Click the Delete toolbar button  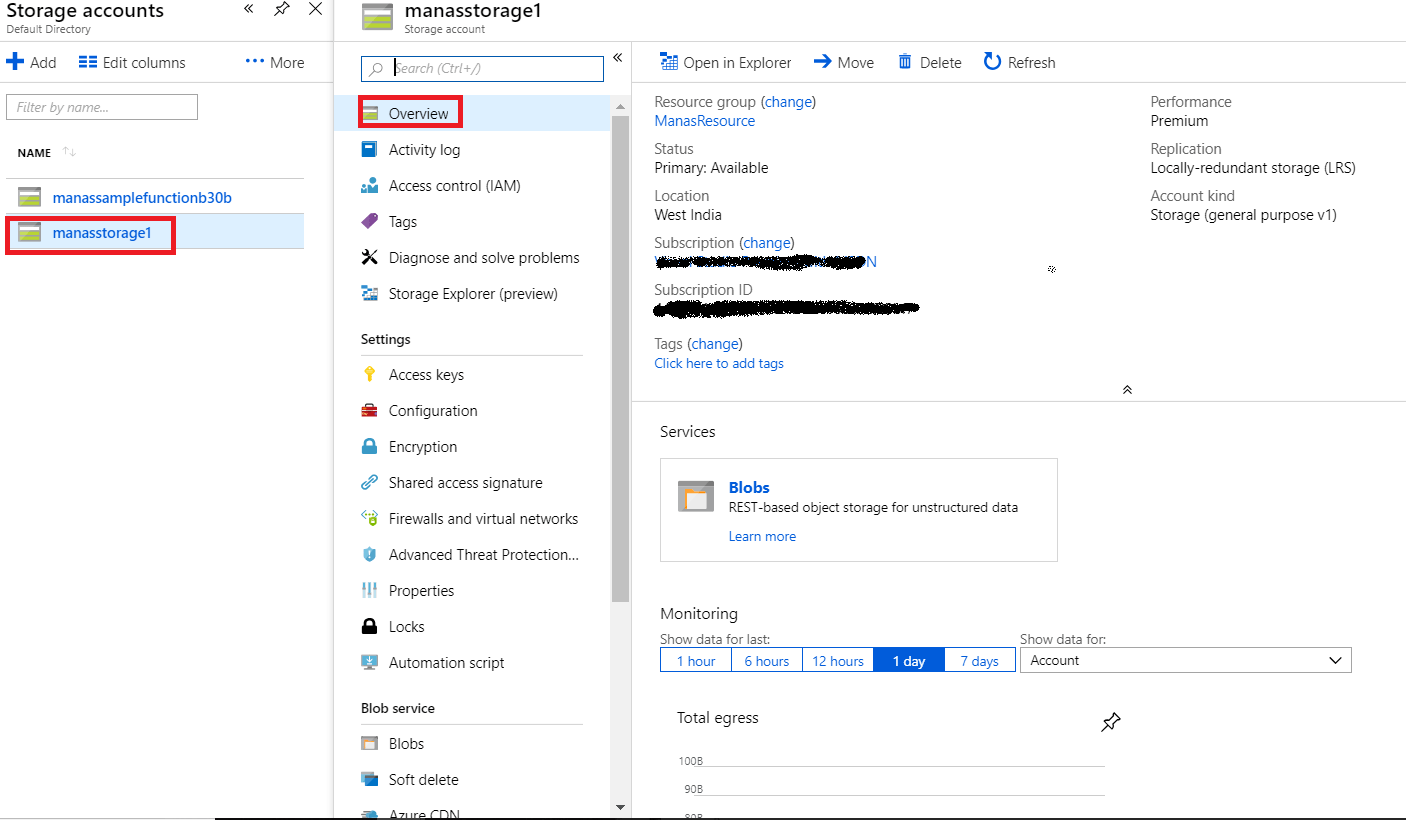click(930, 62)
